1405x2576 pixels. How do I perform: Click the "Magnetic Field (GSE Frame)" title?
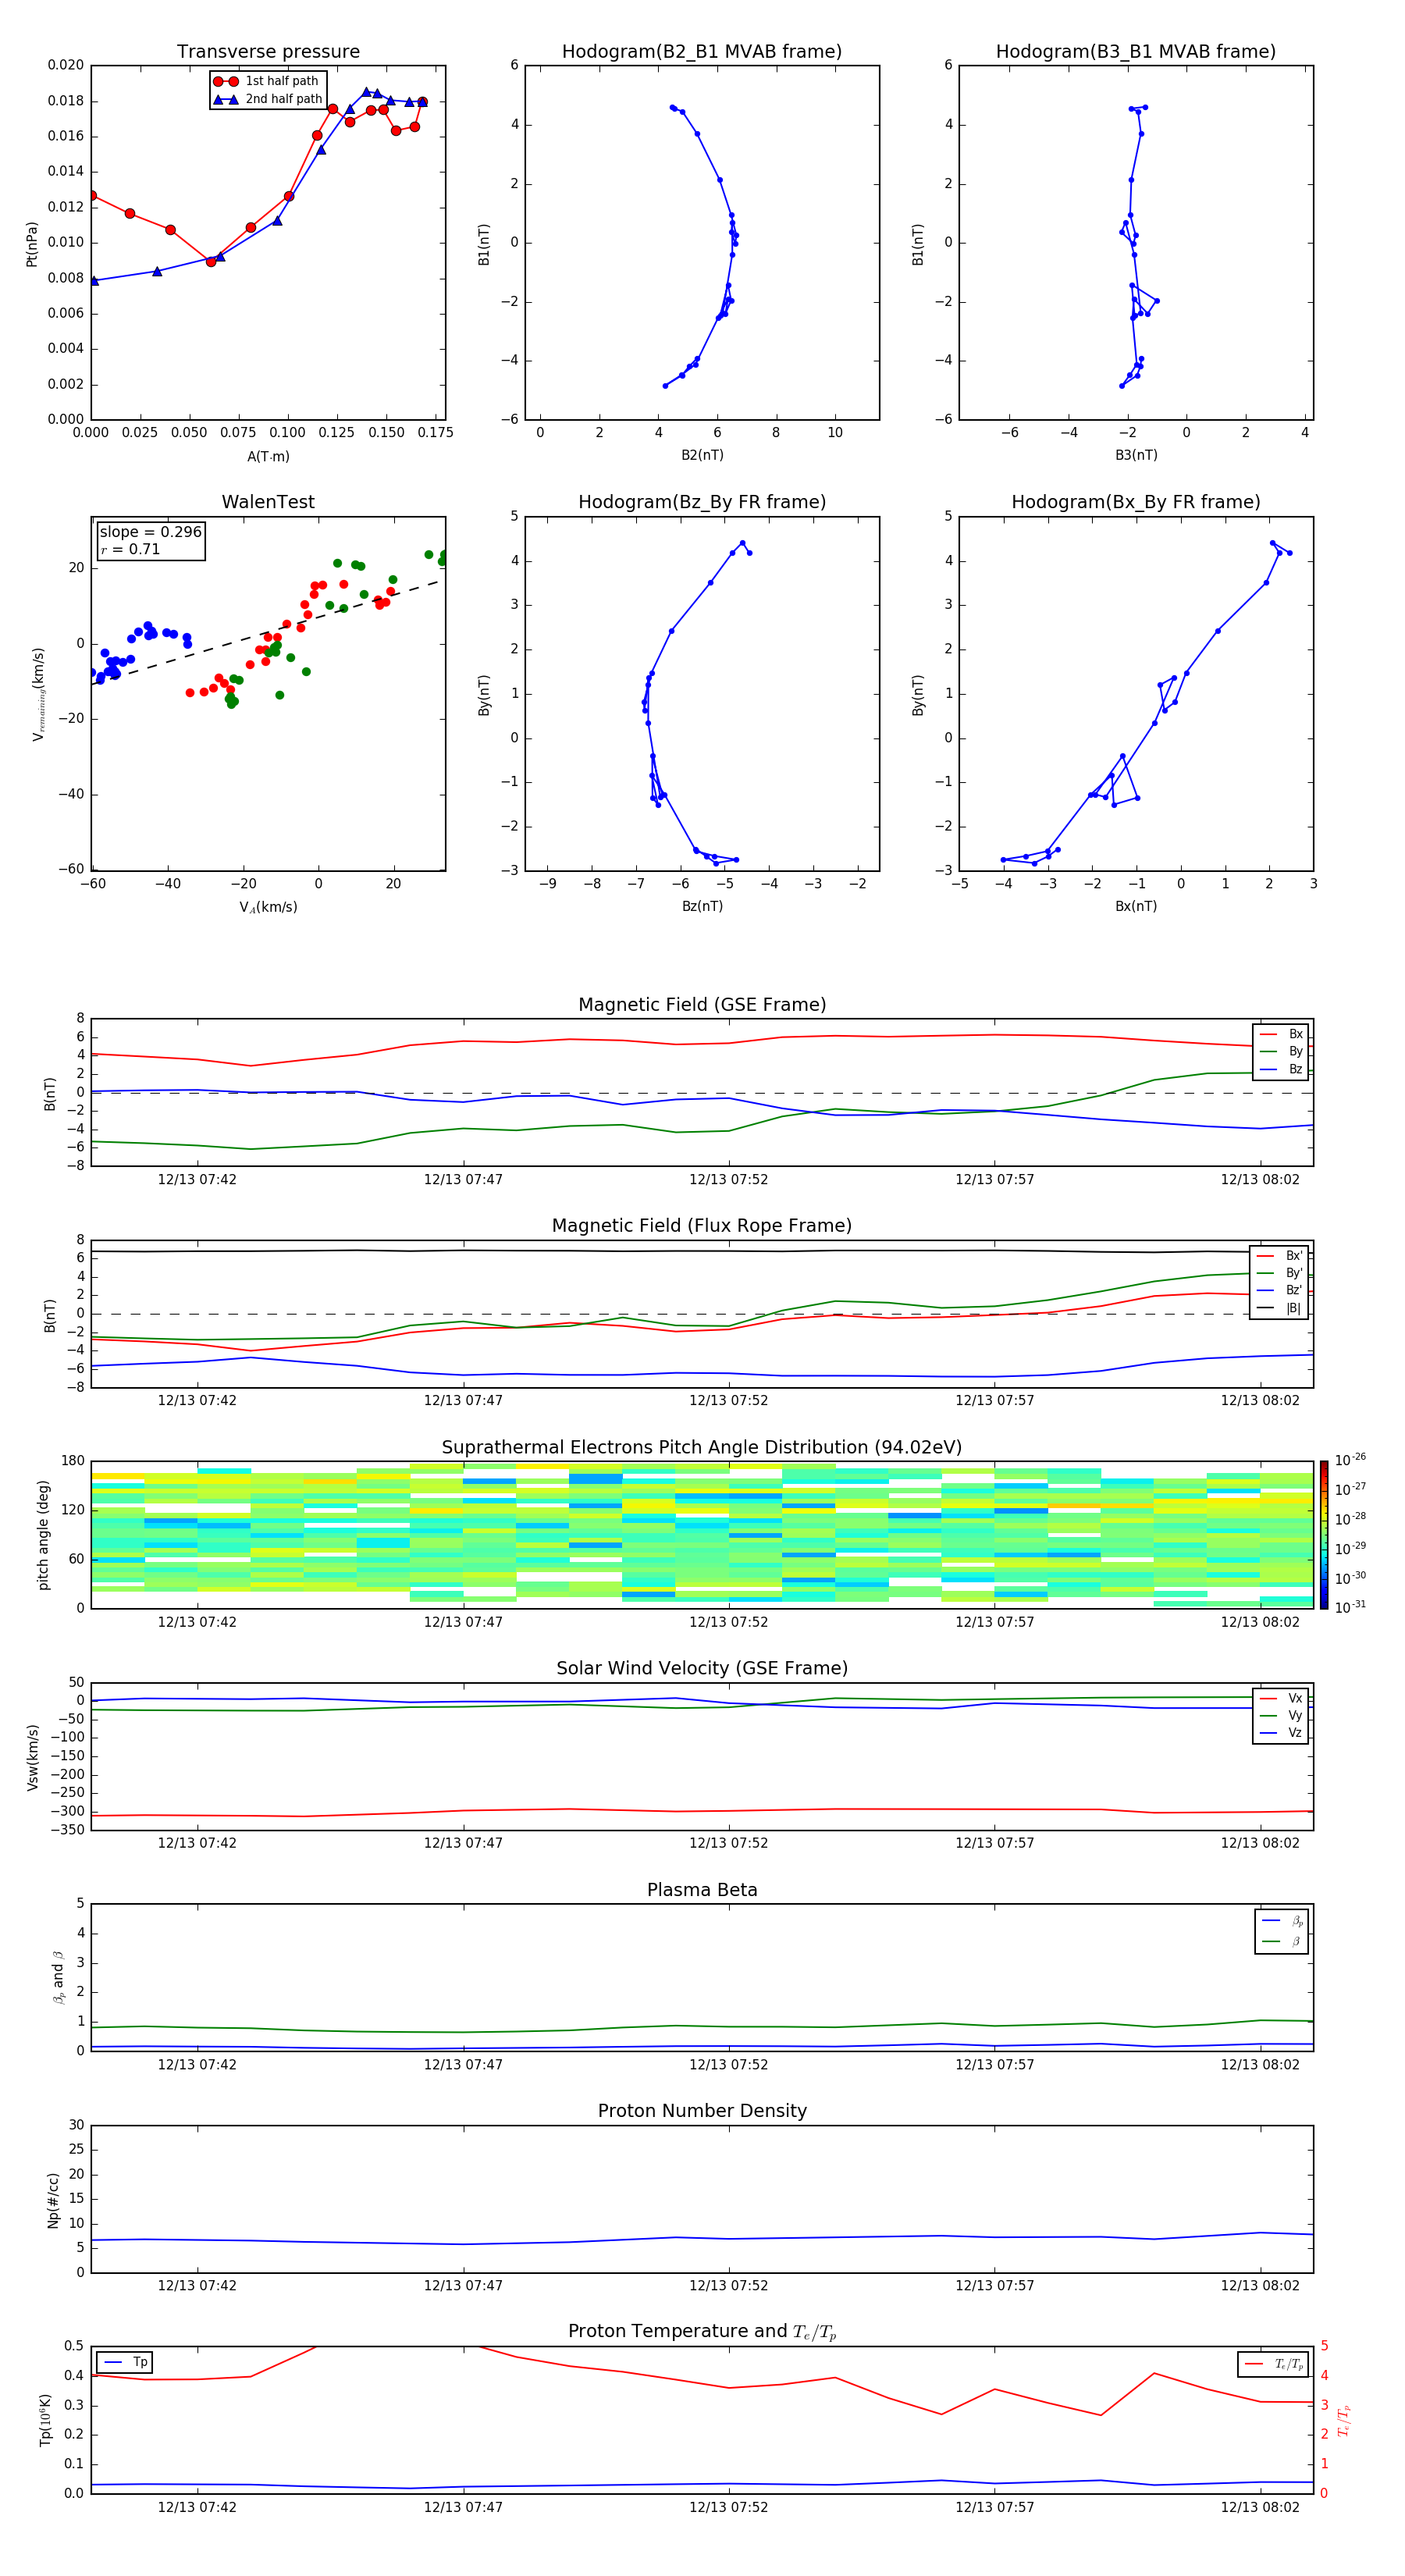702,1005
